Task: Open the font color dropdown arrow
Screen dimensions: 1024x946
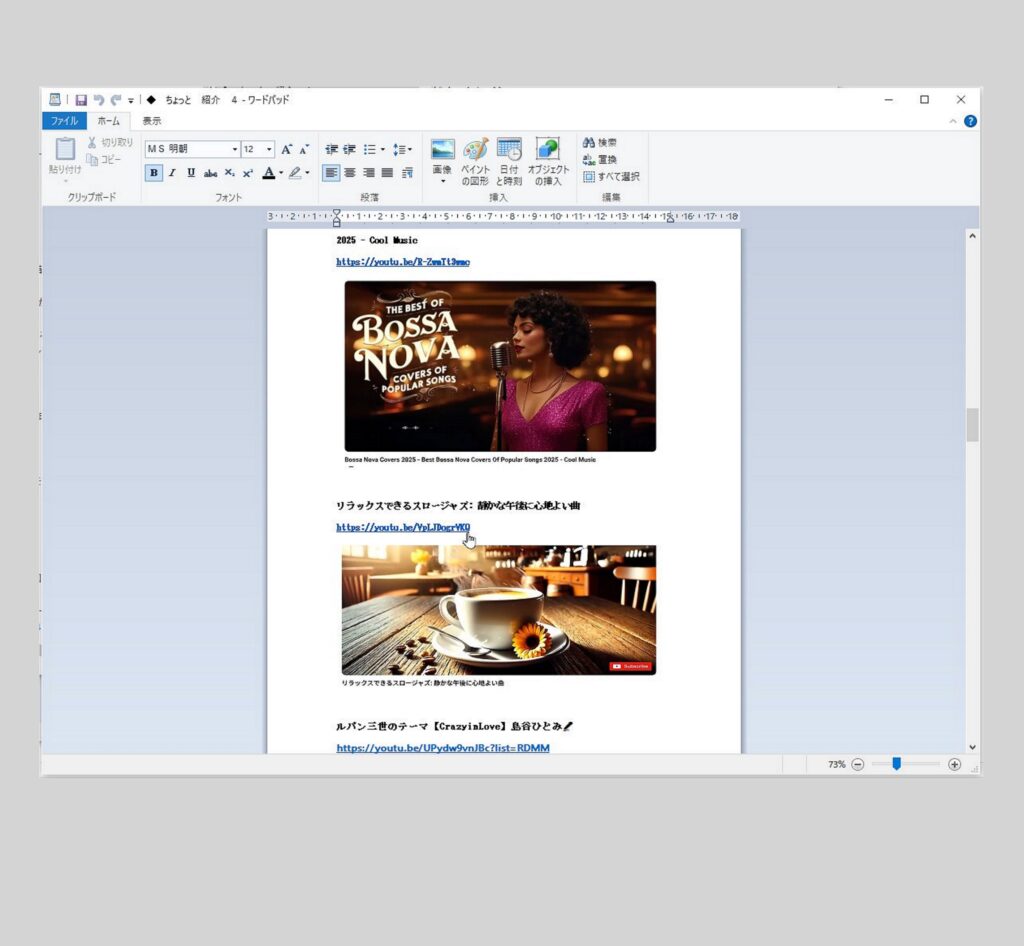Action: tap(281, 173)
